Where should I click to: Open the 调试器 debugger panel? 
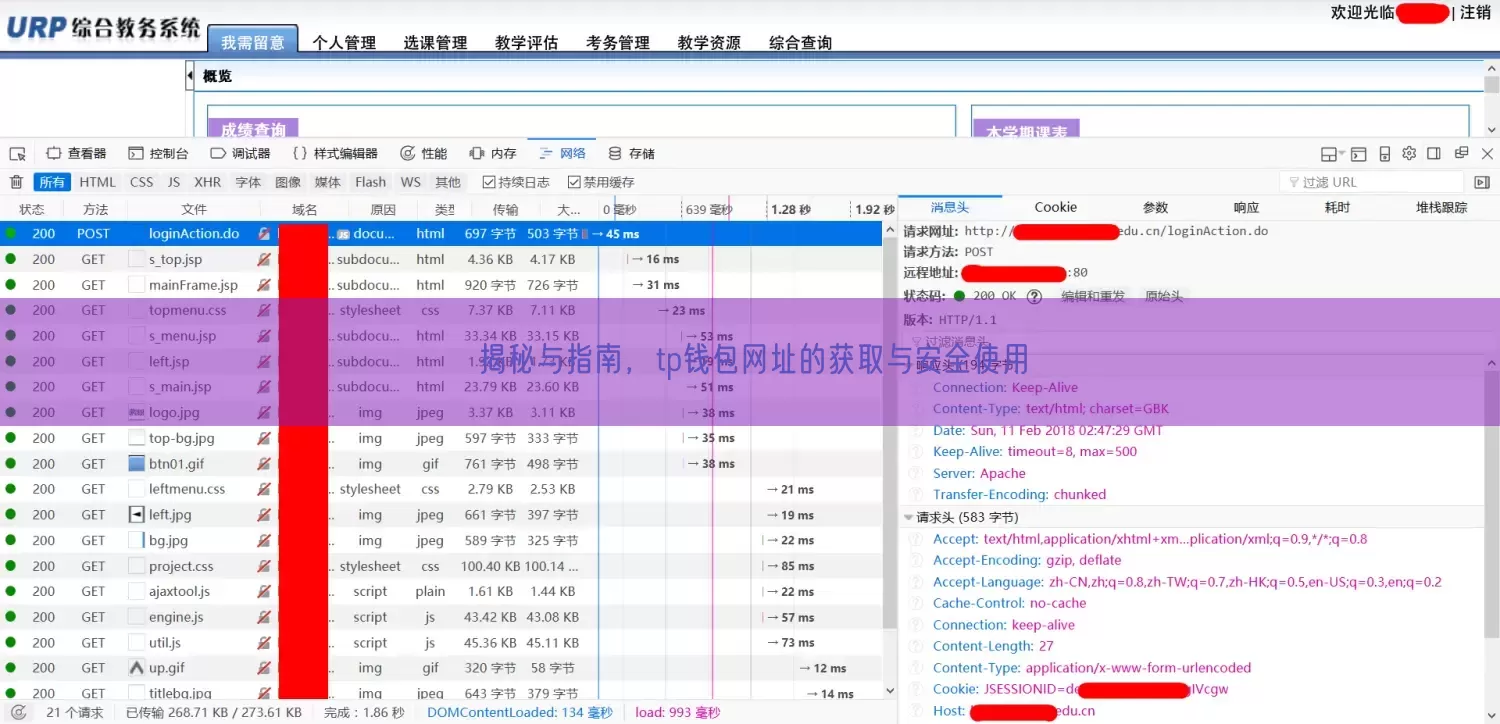(240, 154)
